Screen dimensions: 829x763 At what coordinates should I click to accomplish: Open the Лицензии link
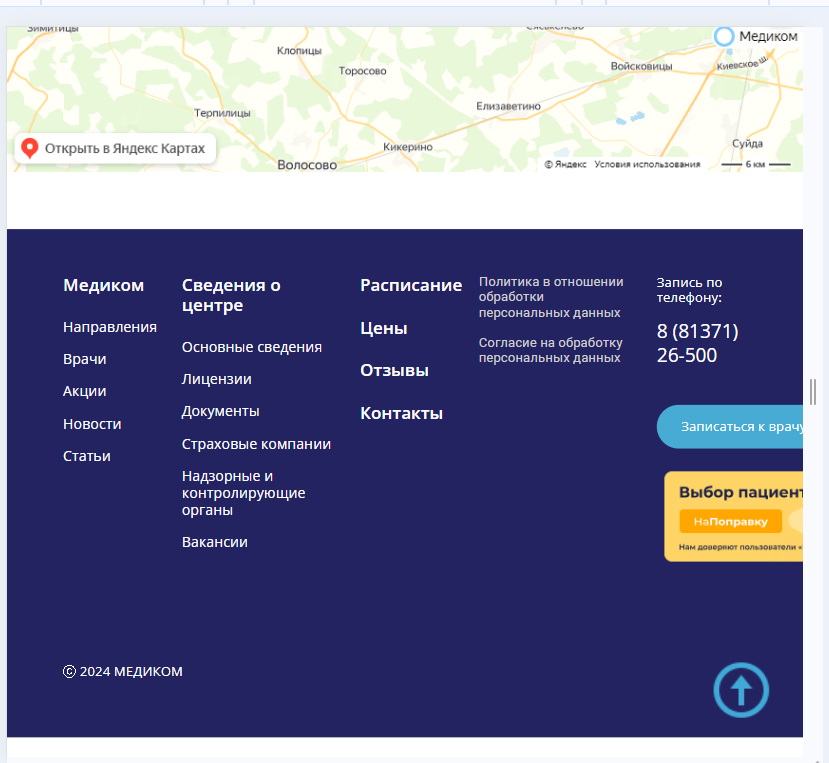click(x=217, y=379)
